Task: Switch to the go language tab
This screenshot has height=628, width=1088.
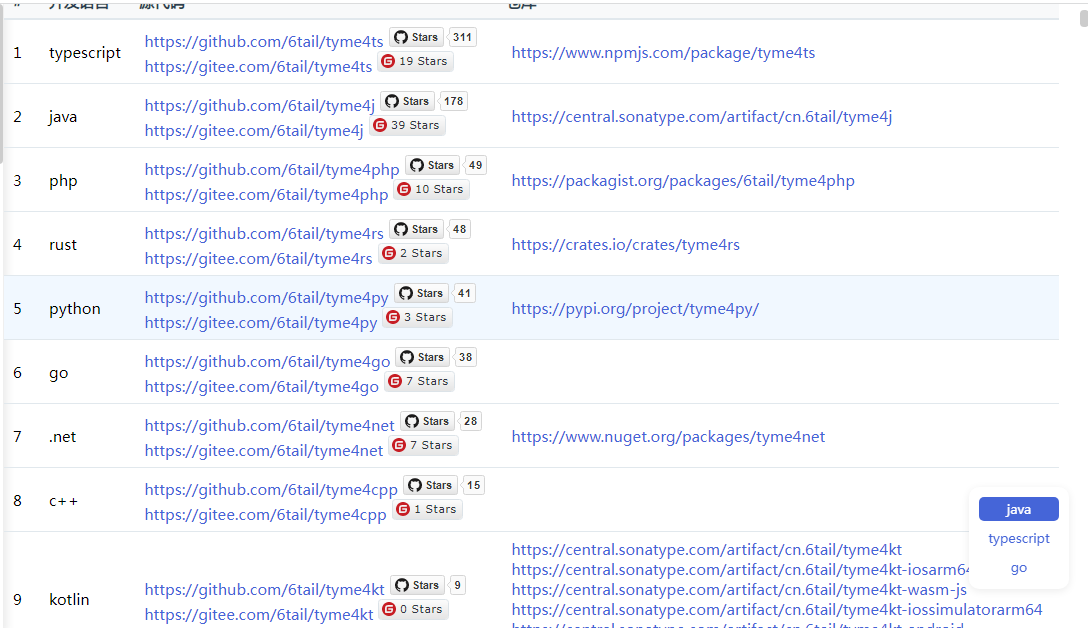Action: (x=1019, y=568)
